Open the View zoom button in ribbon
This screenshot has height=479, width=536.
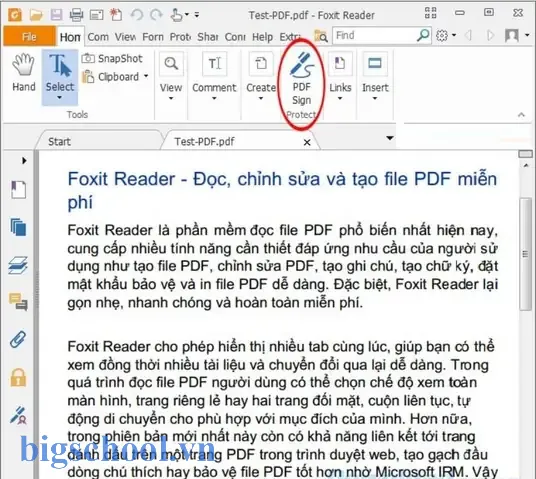pyautogui.click(x=171, y=64)
